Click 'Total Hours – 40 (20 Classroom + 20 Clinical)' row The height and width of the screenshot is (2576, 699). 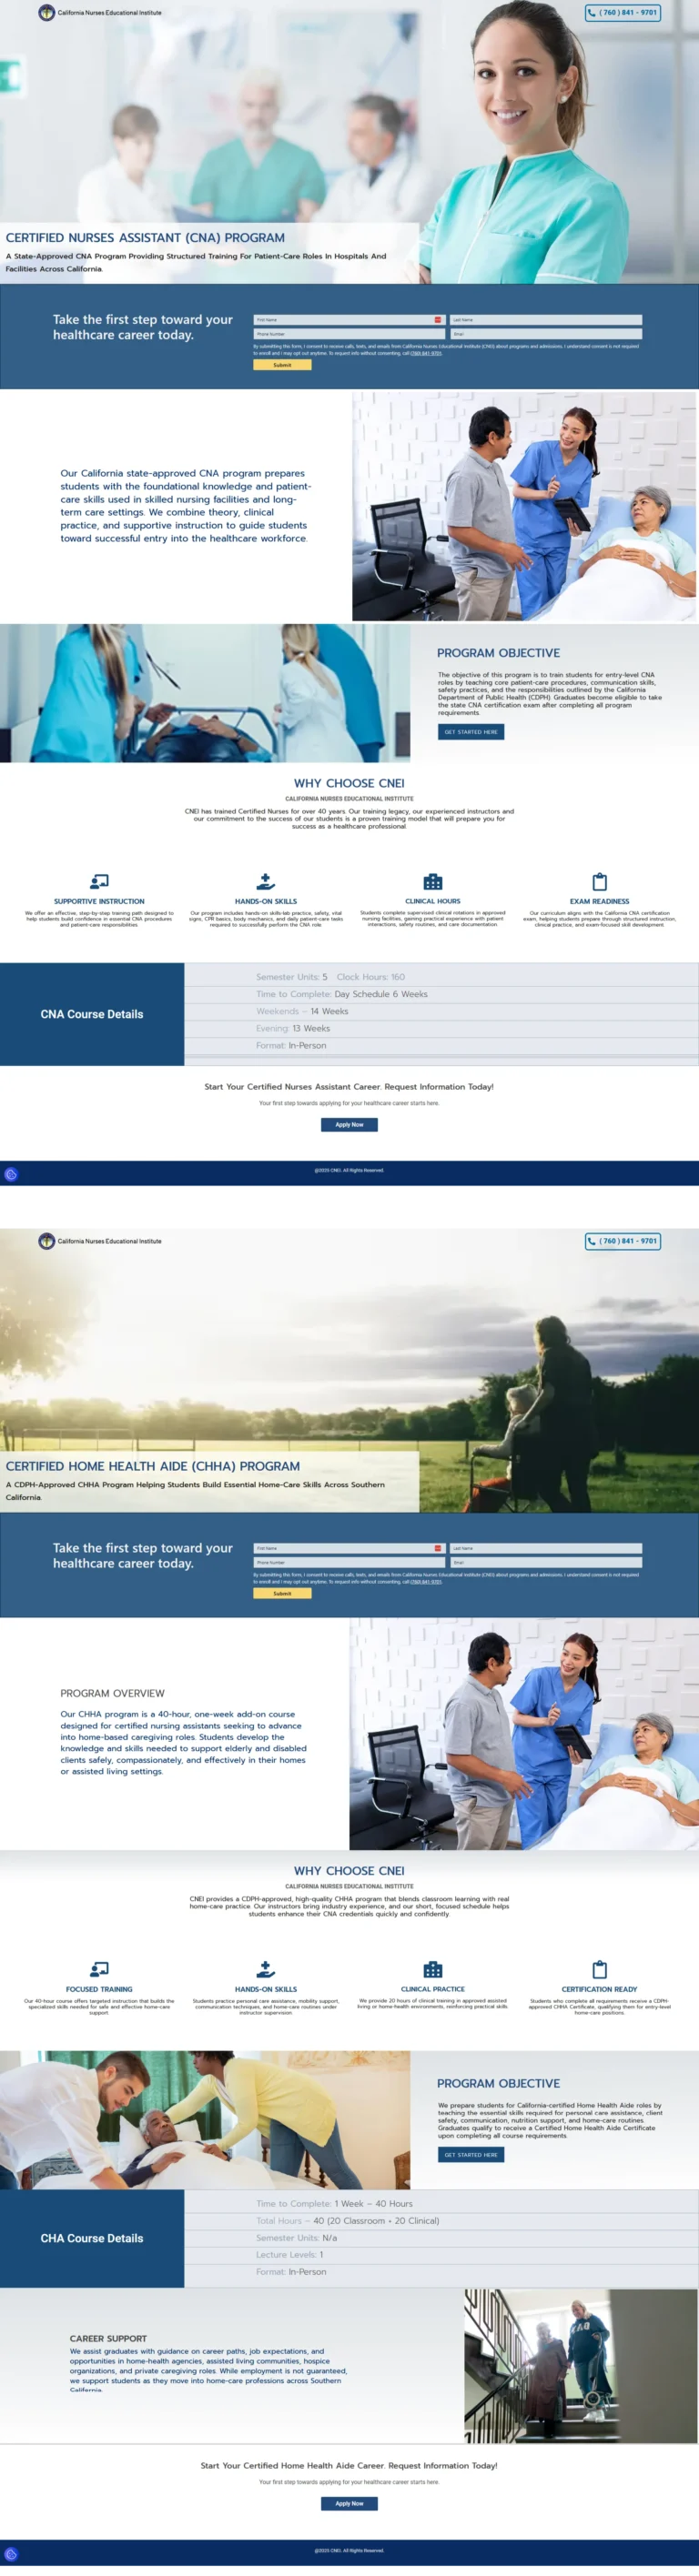[441, 2220]
